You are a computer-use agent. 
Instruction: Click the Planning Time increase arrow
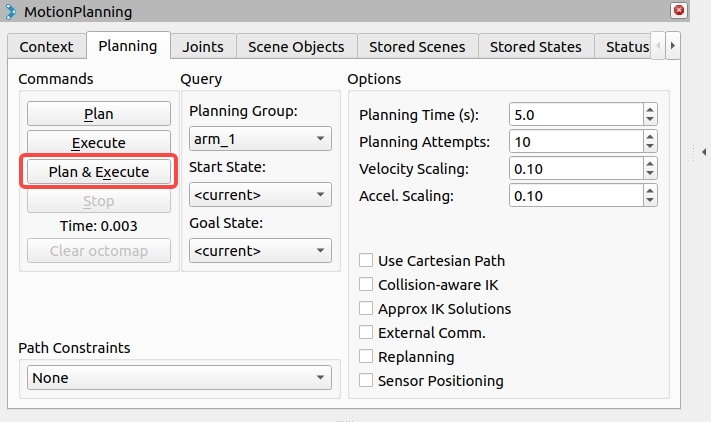[x=650, y=110]
